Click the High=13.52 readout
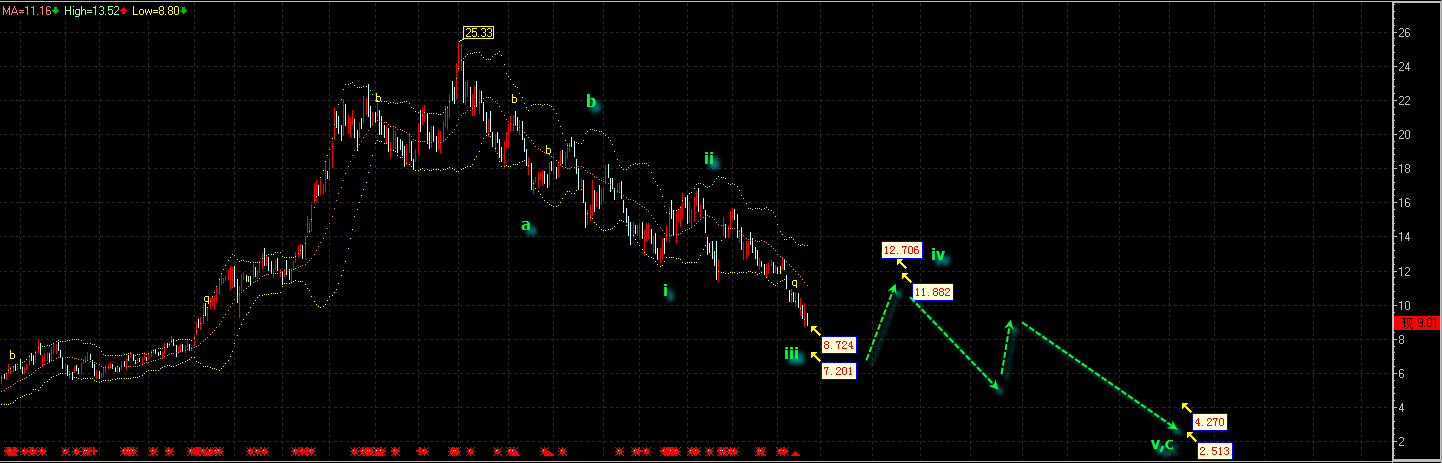 point(91,9)
